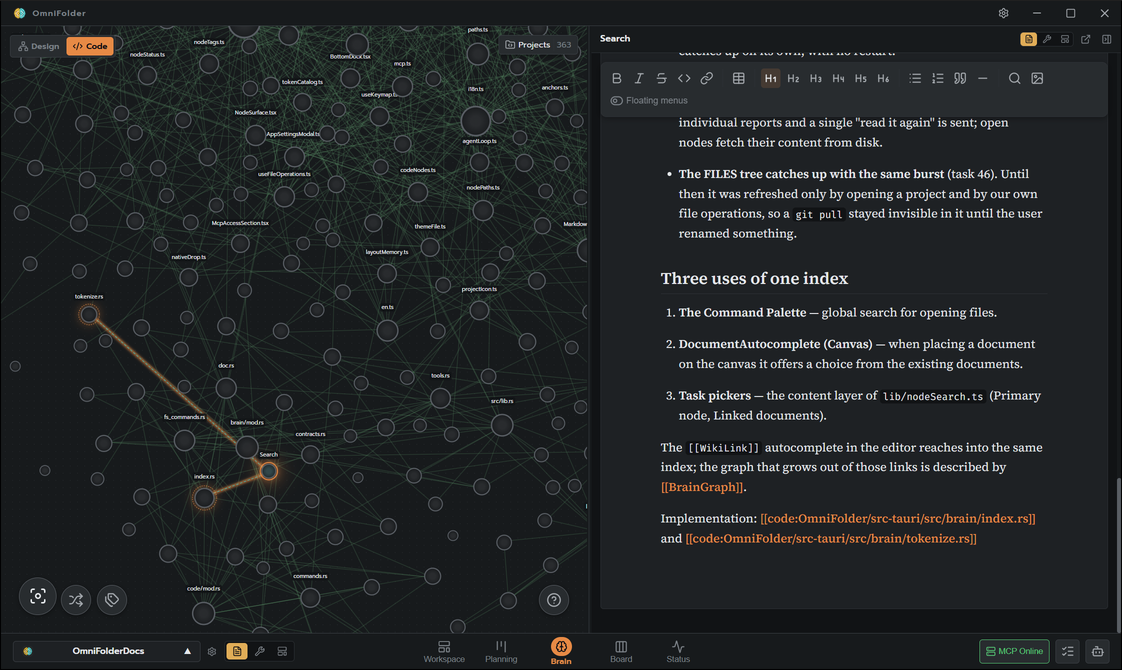Open the Search document in an external window
This screenshot has height=670, width=1122.
(1086, 39)
